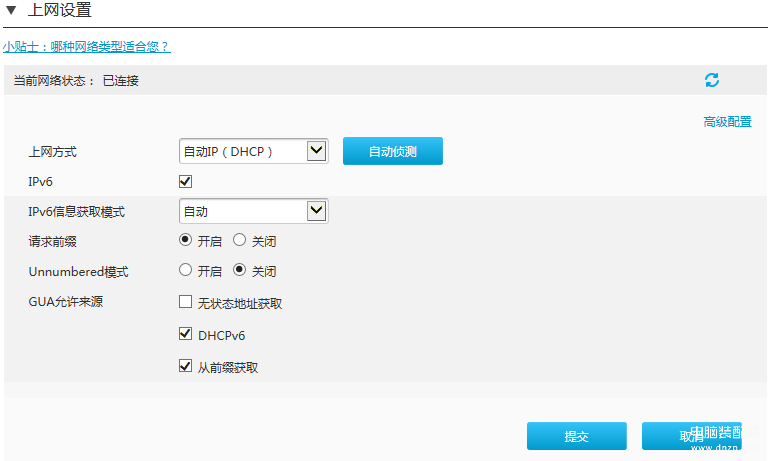This screenshot has width=770, height=461.
Task: Select 开启 for Unnumbered模式
Action: click(x=185, y=270)
